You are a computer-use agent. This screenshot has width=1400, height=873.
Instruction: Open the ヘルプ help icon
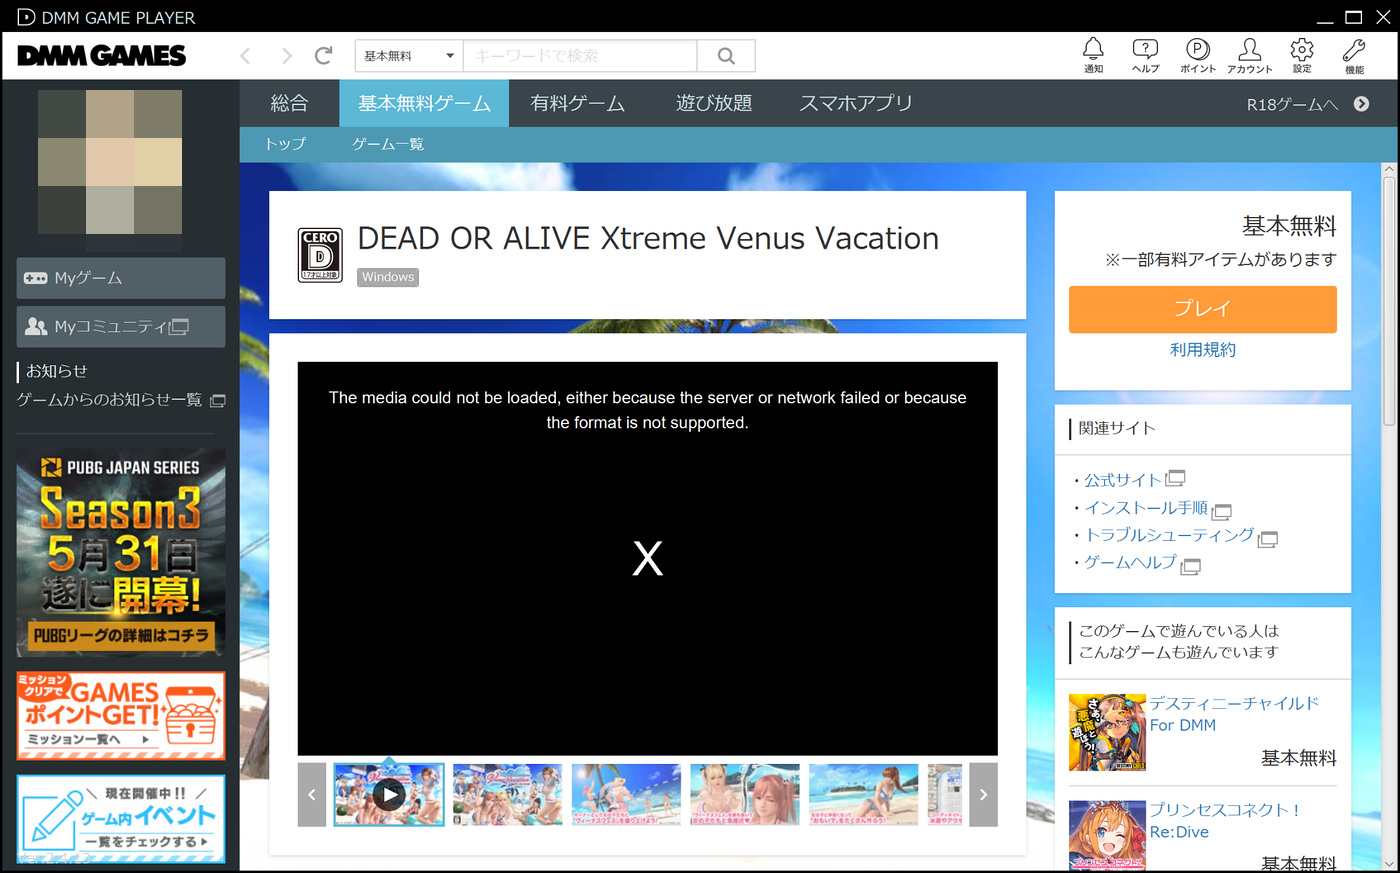(x=1145, y=54)
